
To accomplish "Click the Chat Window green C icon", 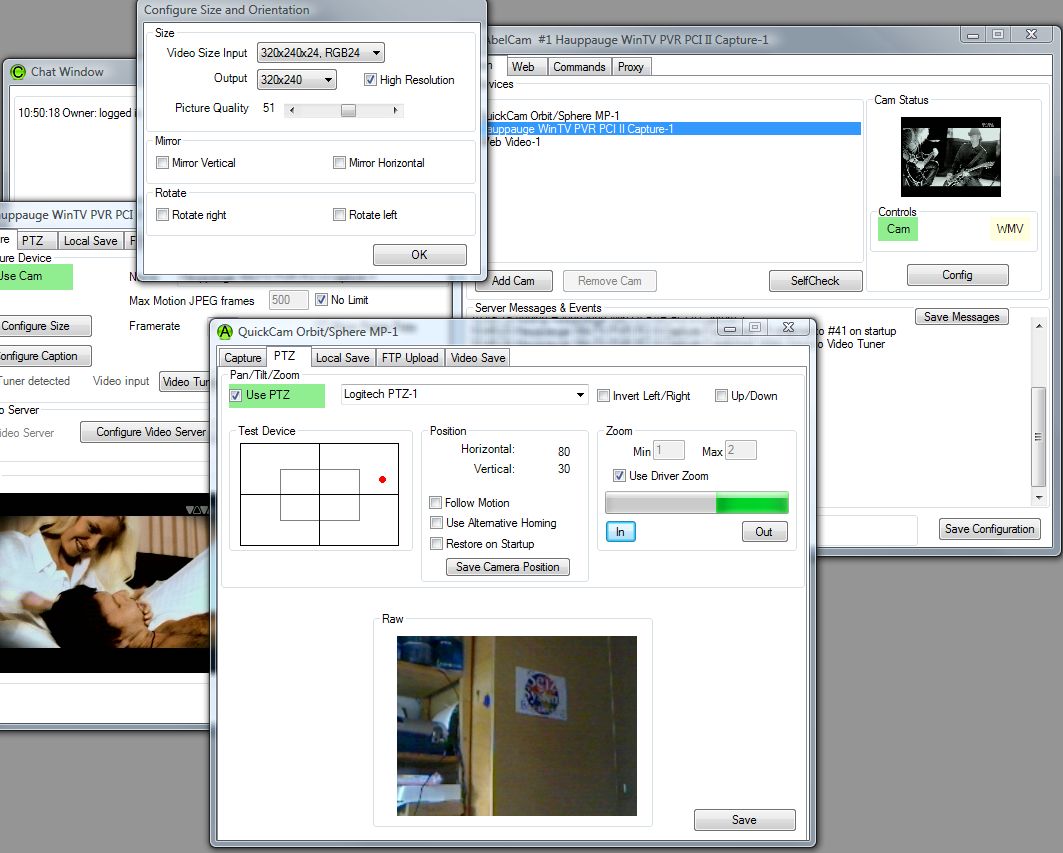I will [18, 72].
